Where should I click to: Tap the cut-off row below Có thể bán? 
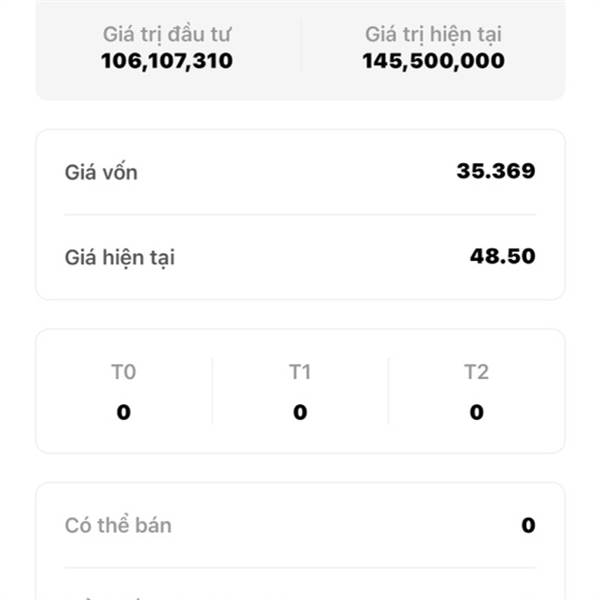(300, 592)
